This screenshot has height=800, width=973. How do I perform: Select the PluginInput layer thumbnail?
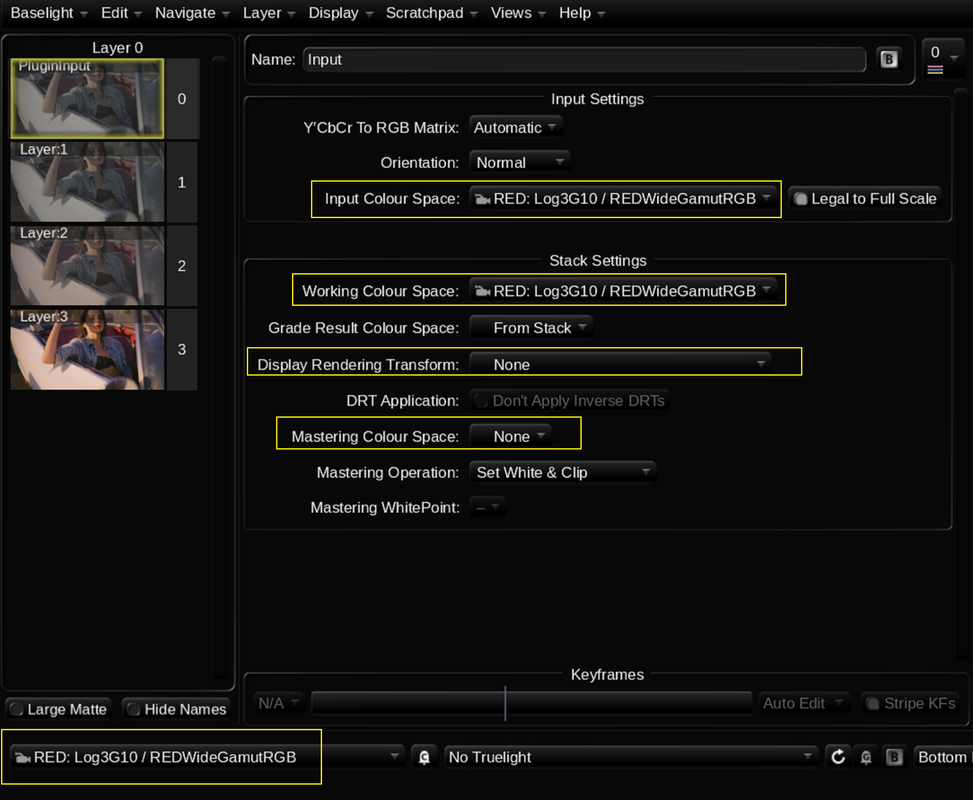[x=87, y=99]
